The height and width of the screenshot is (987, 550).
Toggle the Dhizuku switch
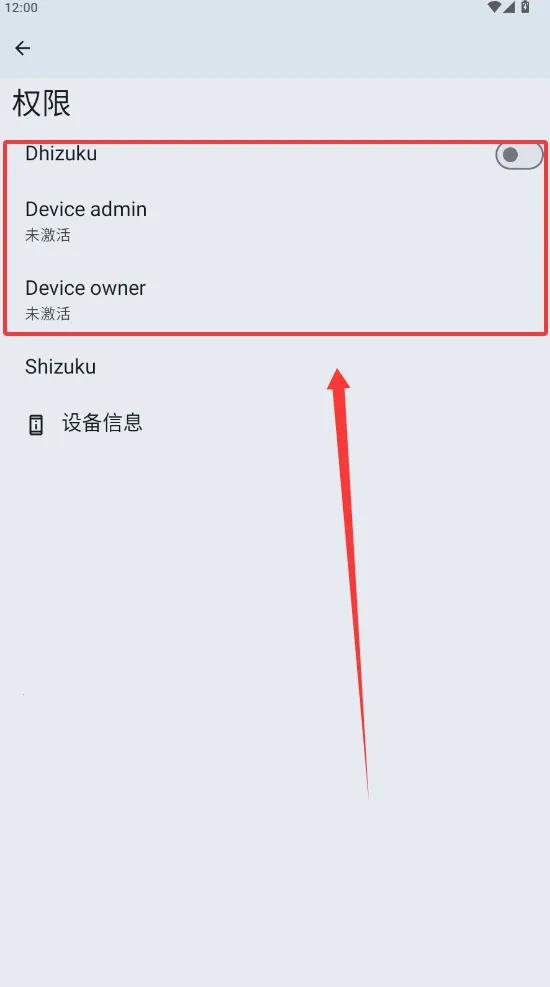519,155
